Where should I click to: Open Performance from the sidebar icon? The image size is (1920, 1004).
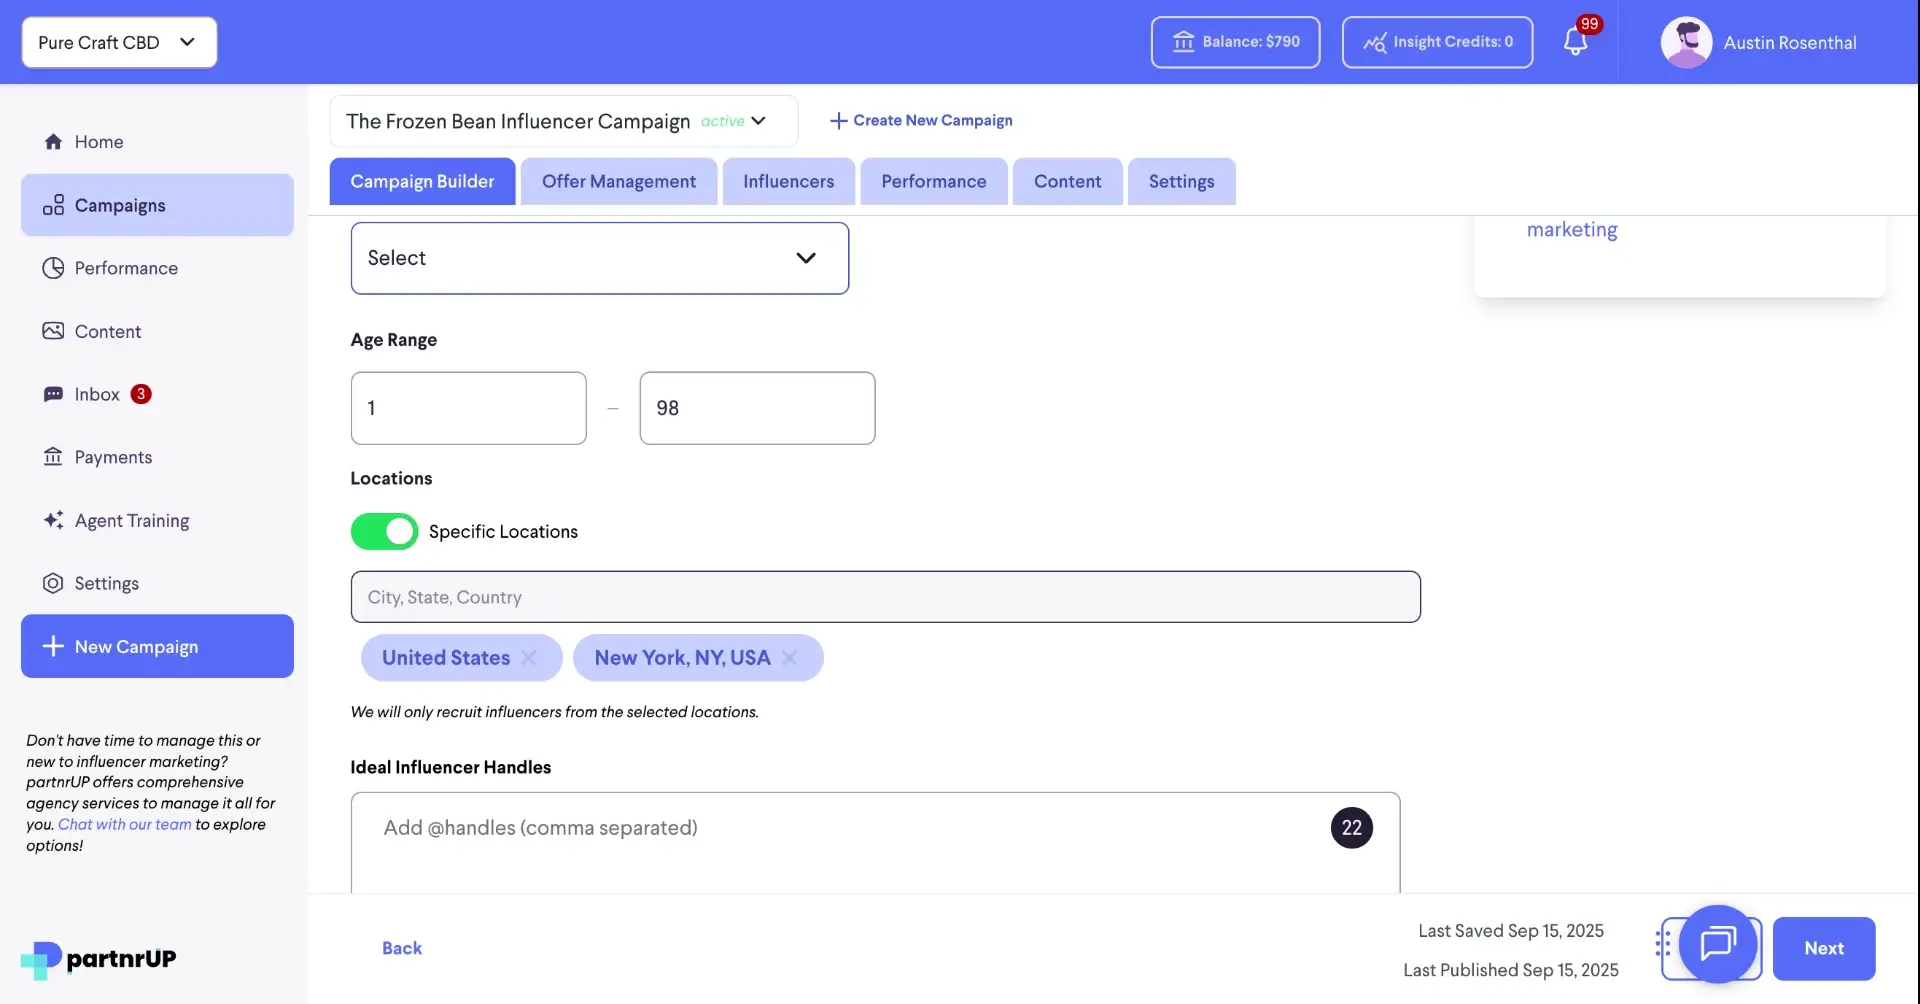52,267
